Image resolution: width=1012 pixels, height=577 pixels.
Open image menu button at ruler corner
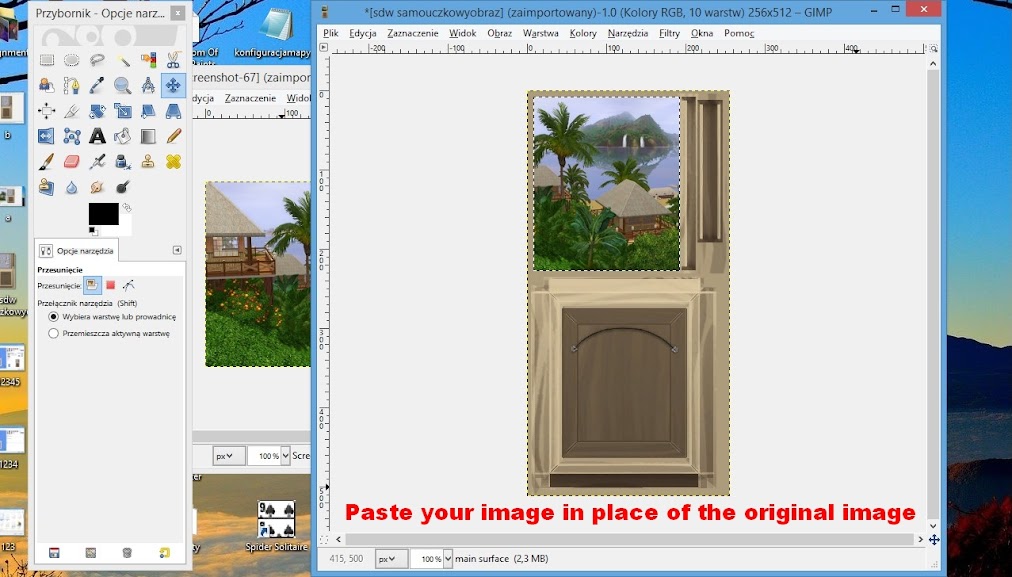(x=323, y=48)
